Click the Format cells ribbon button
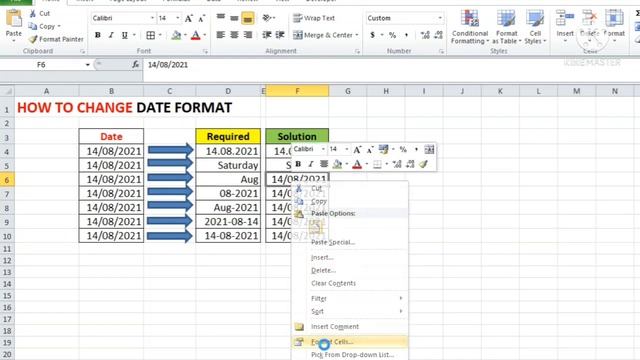 coord(614,26)
